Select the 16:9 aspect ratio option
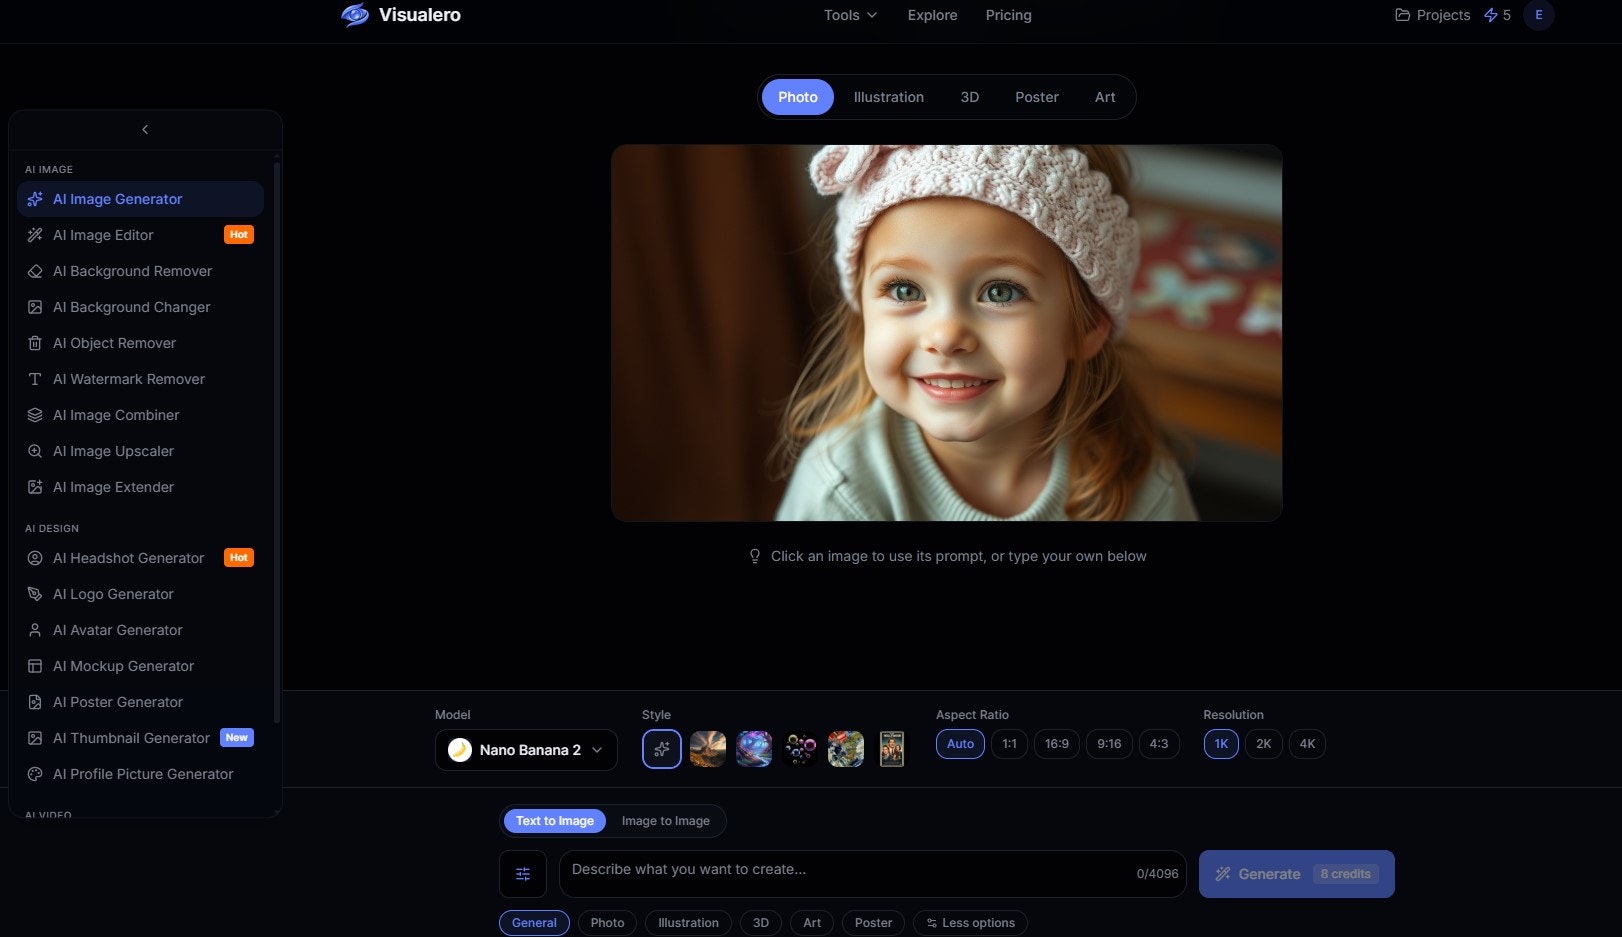The width and height of the screenshot is (1622, 937). click(x=1056, y=744)
